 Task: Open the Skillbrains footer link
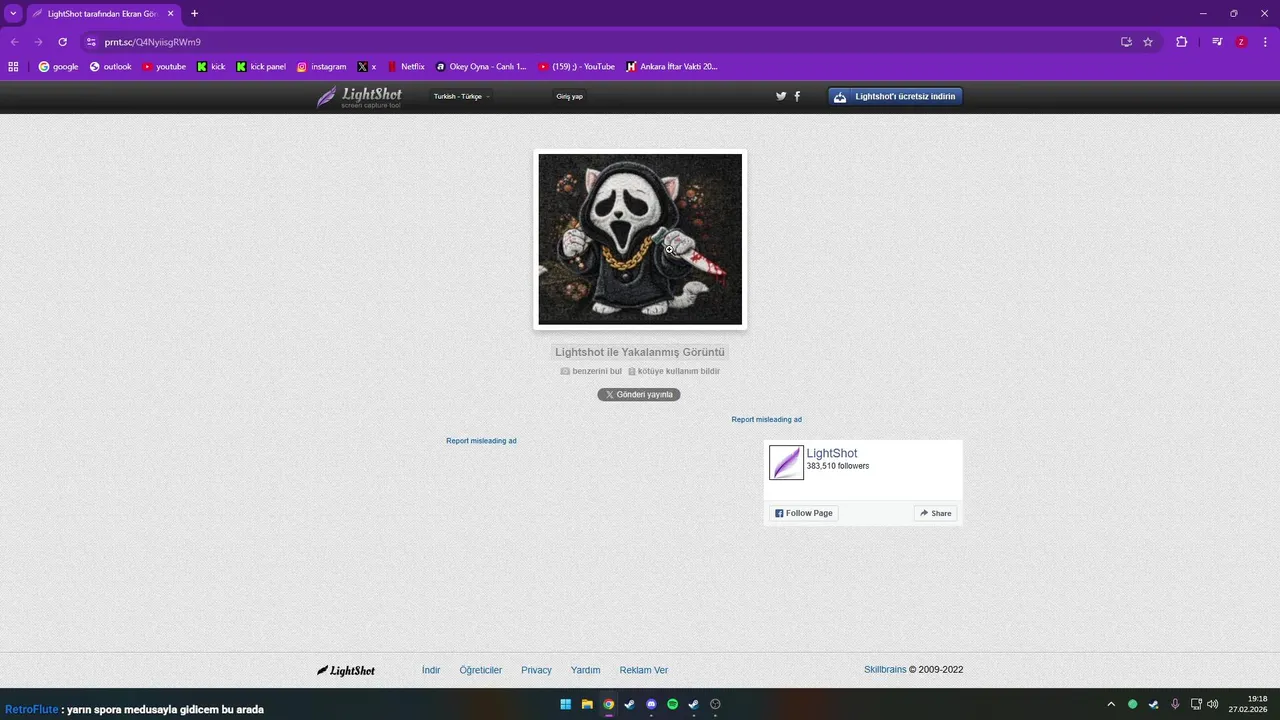tap(885, 670)
